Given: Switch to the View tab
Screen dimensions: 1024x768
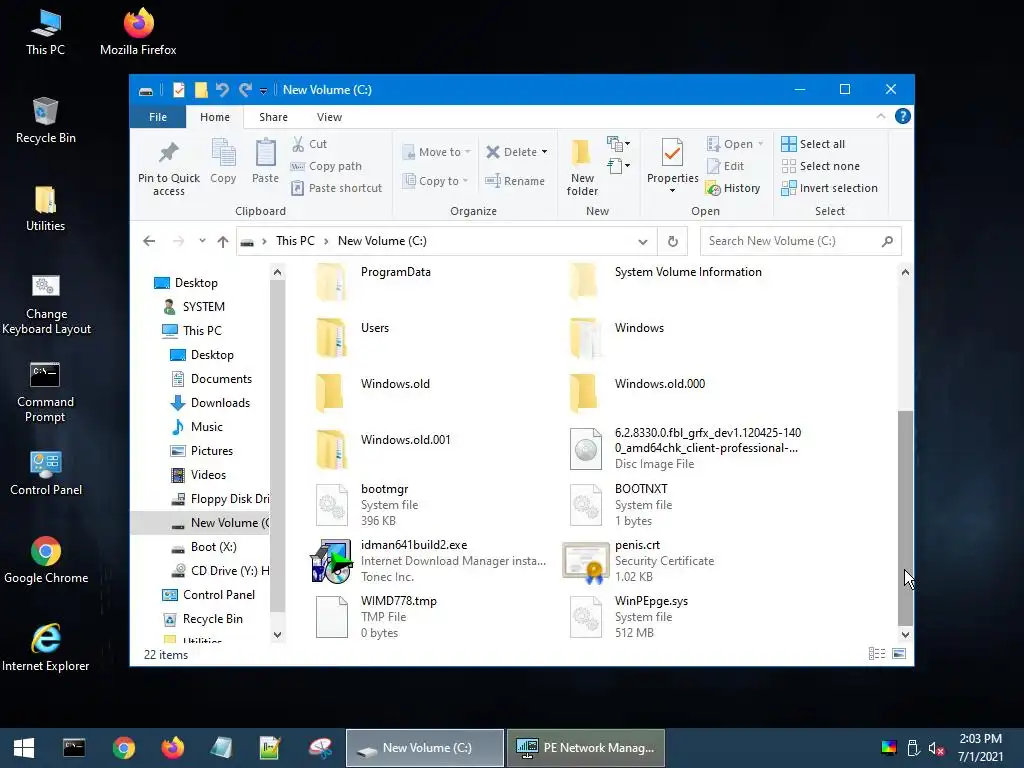Looking at the screenshot, I should click(329, 117).
